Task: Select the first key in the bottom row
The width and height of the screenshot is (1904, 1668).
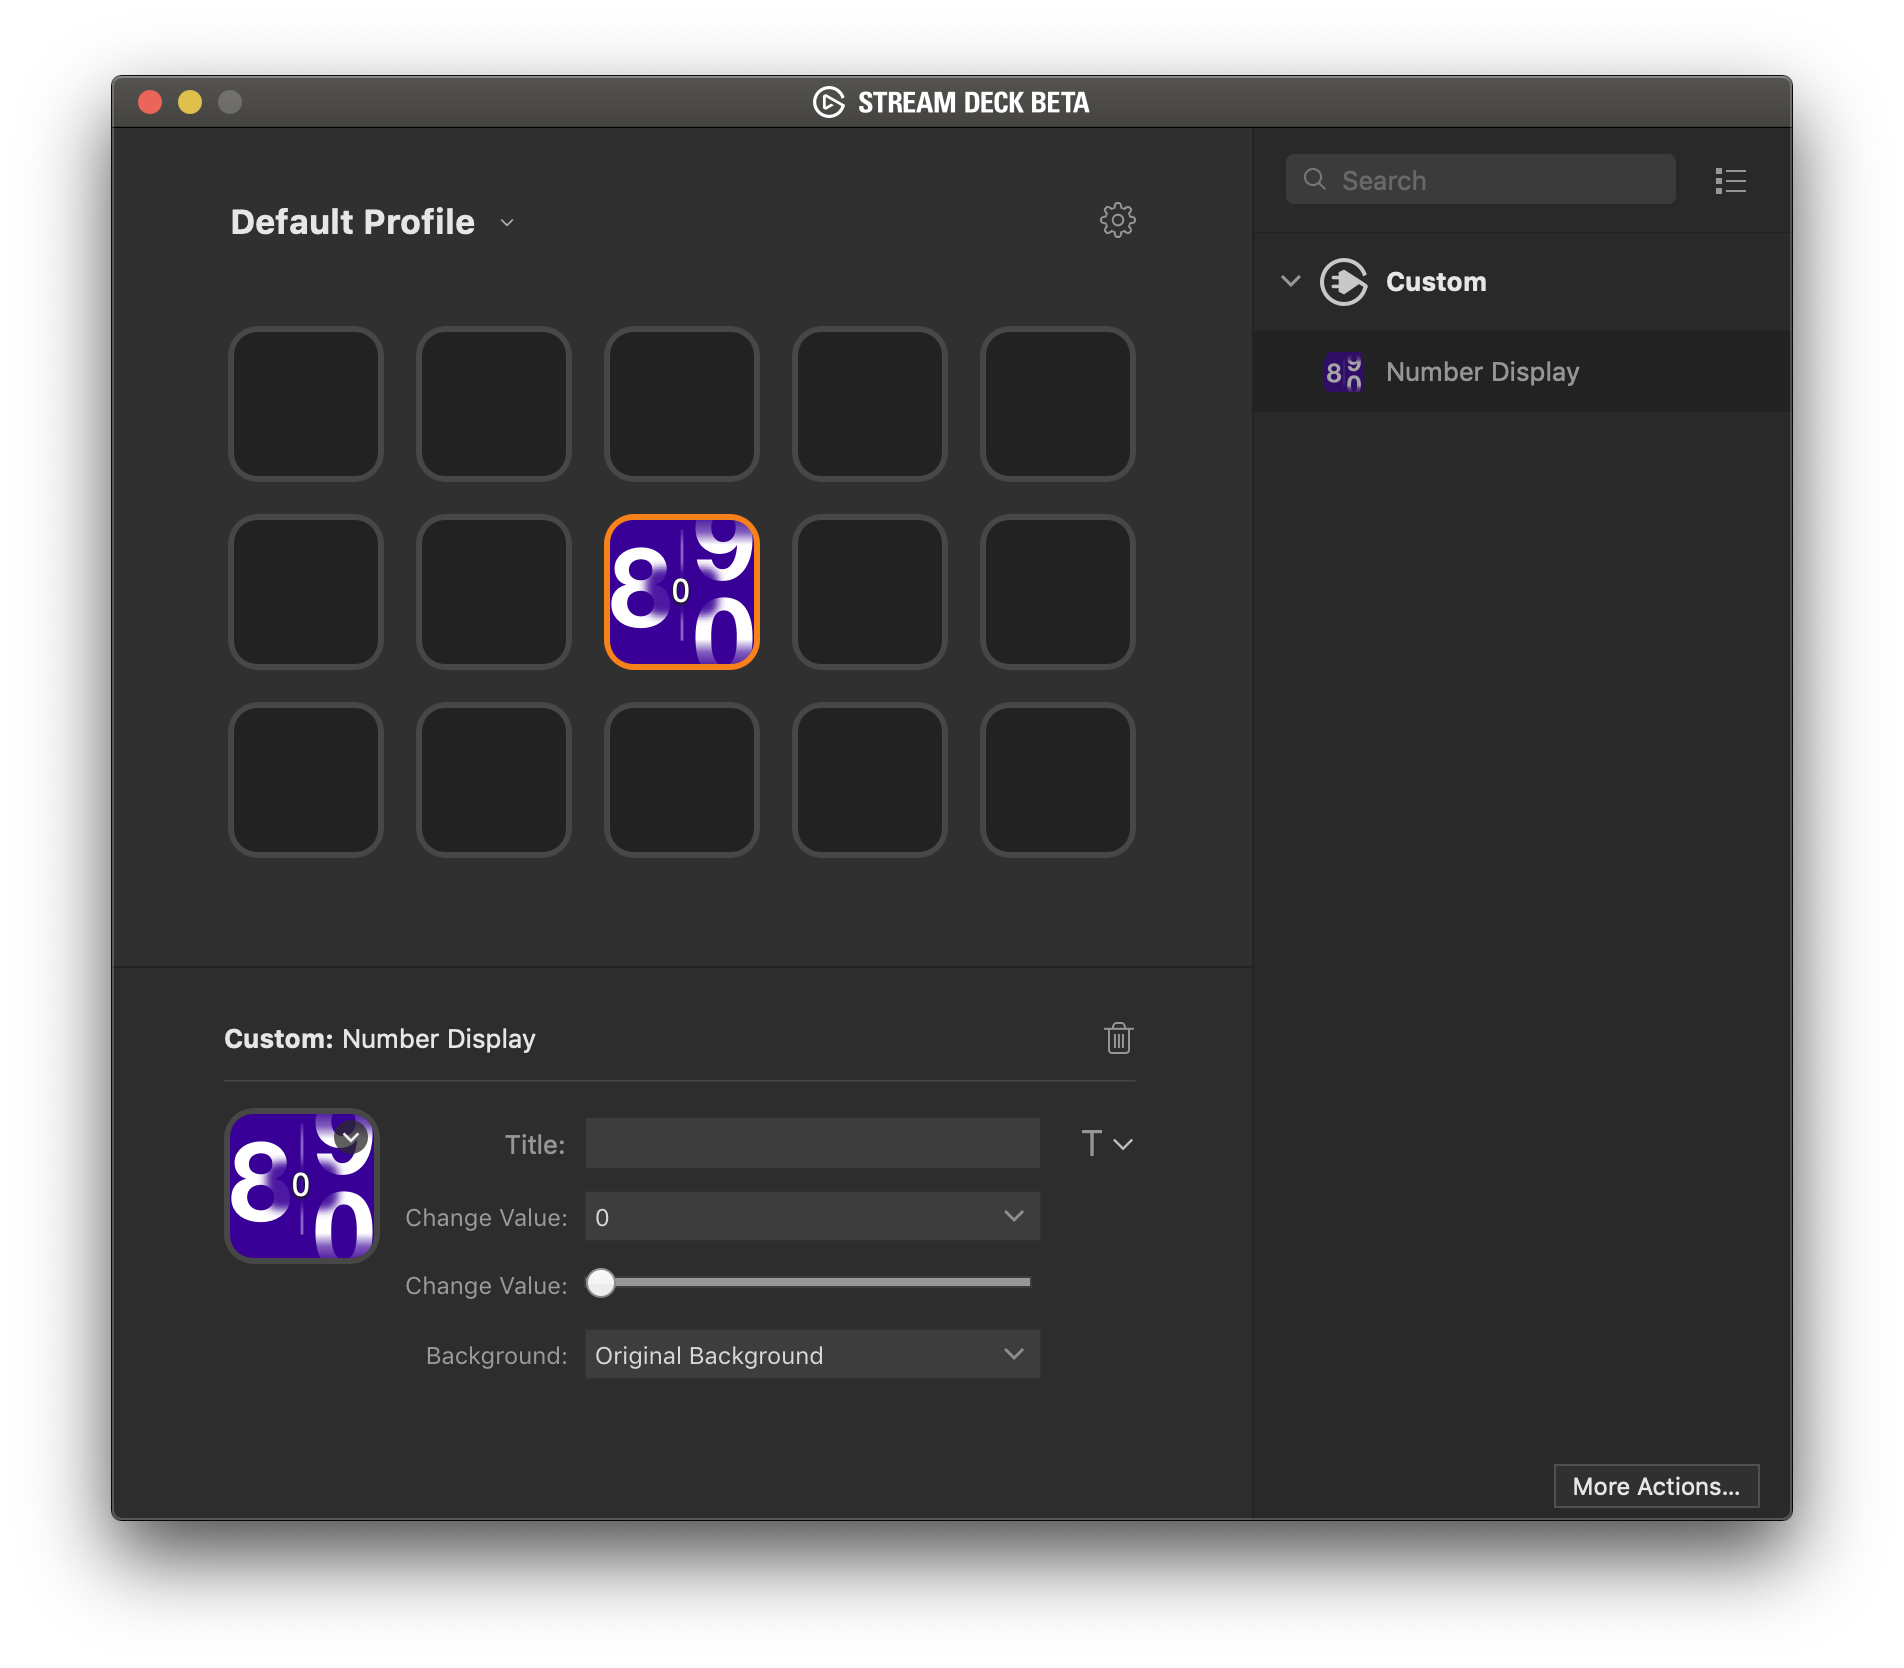Action: click(306, 780)
